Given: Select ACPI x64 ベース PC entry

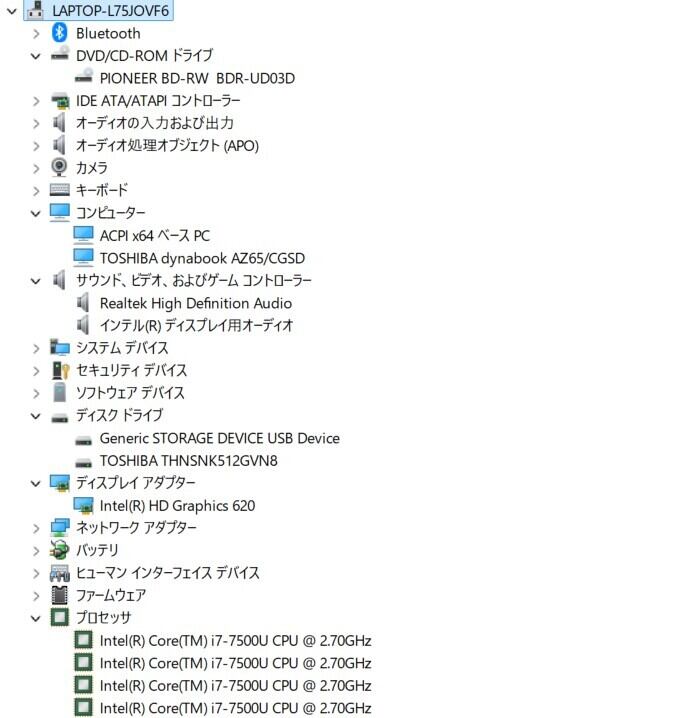Looking at the screenshot, I should pos(155,235).
